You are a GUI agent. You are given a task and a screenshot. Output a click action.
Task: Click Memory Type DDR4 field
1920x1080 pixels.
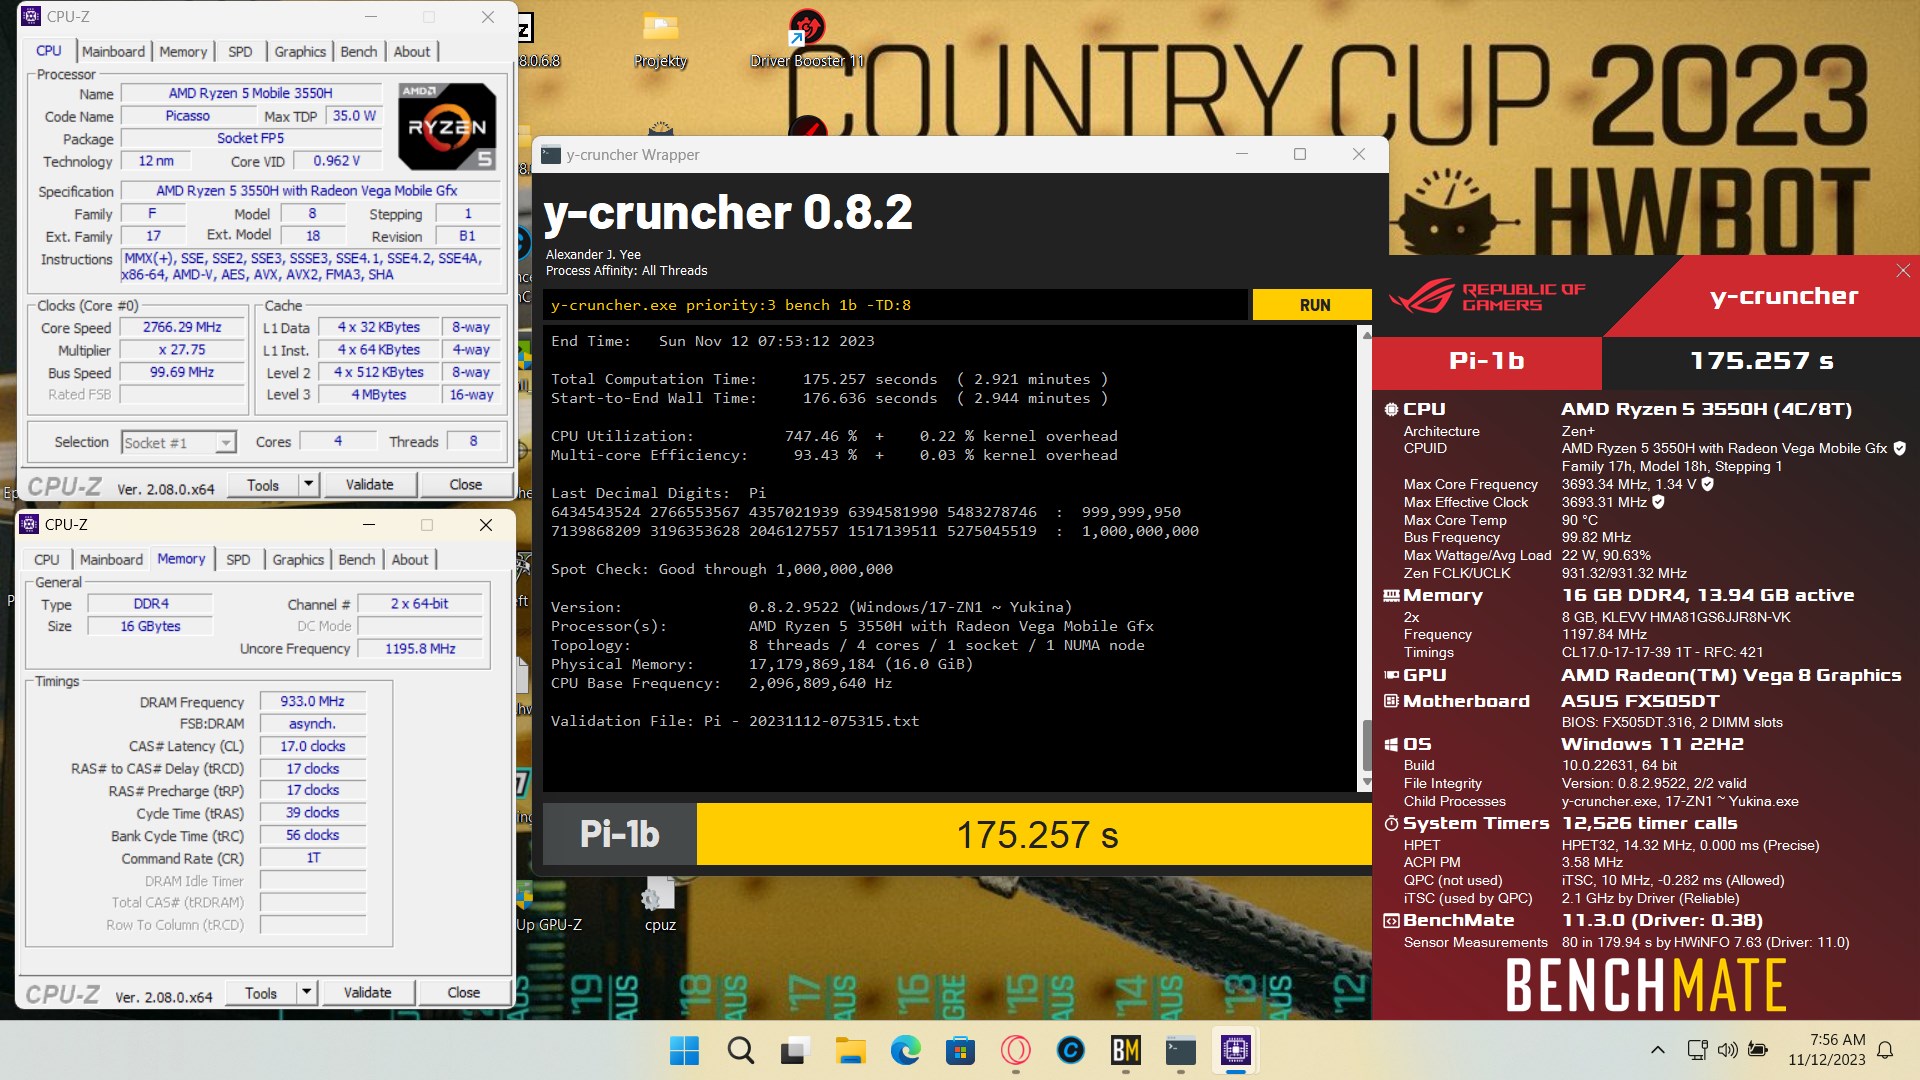coord(151,604)
